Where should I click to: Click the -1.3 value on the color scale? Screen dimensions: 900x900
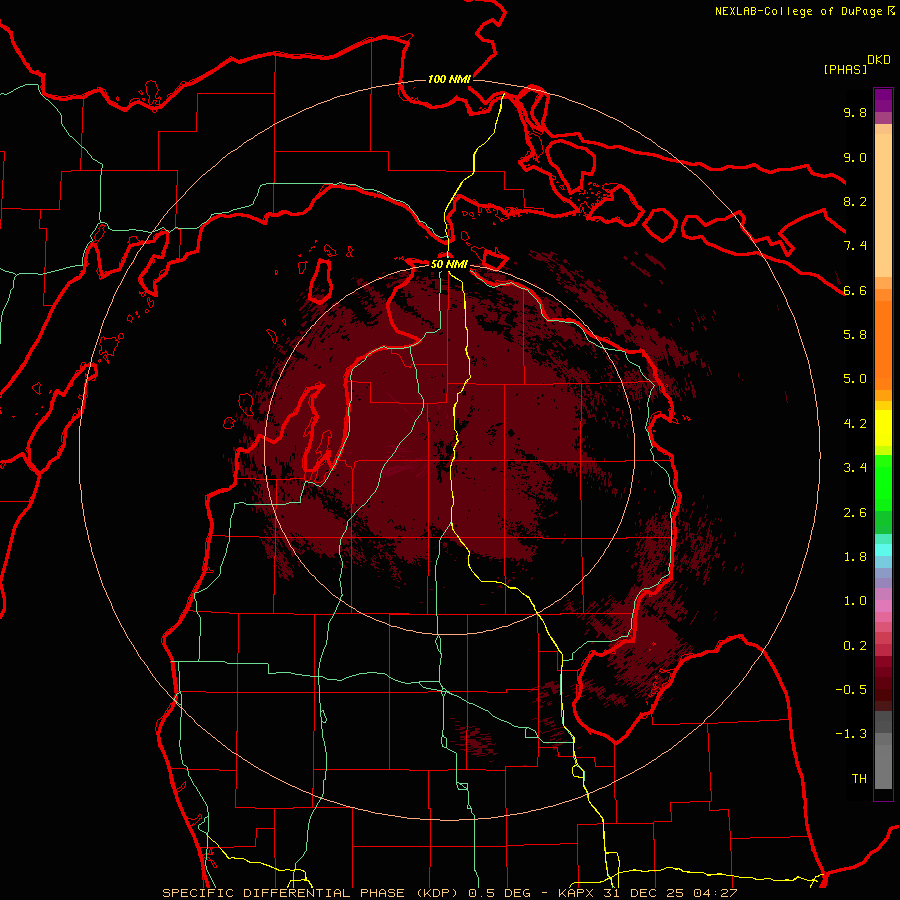(x=851, y=734)
